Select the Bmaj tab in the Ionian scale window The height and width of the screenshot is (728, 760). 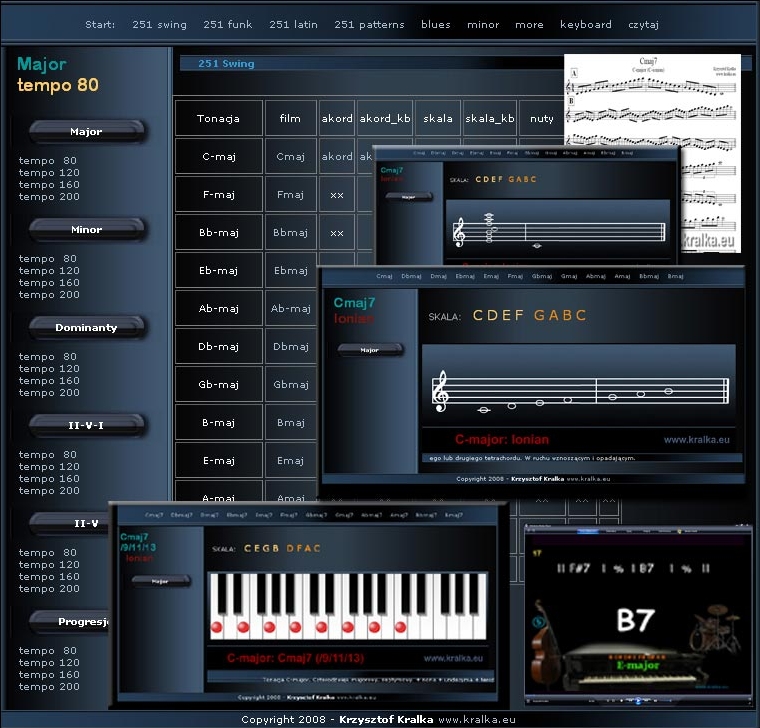click(x=675, y=276)
